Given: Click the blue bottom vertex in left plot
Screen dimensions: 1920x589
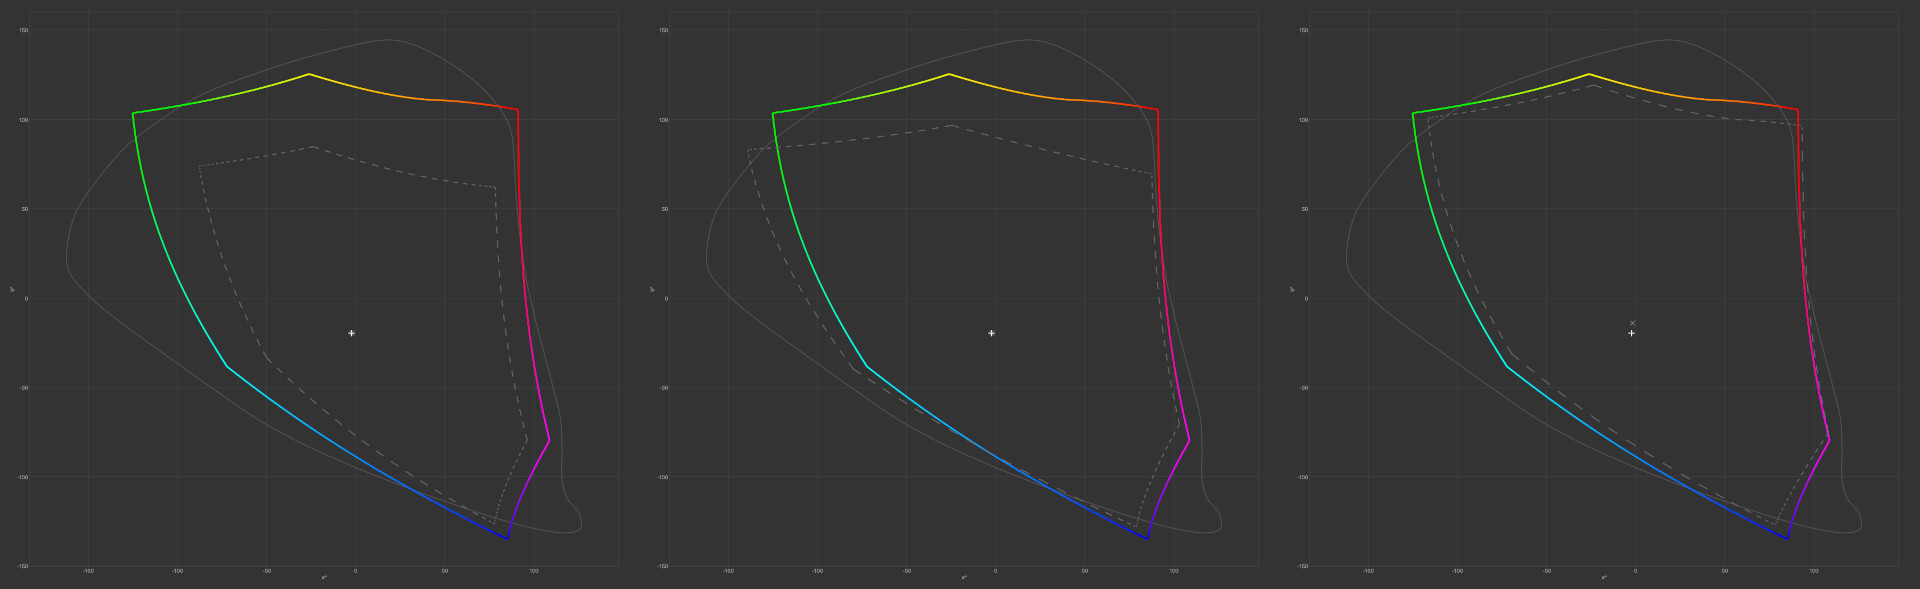Looking at the screenshot, I should pos(507,539).
